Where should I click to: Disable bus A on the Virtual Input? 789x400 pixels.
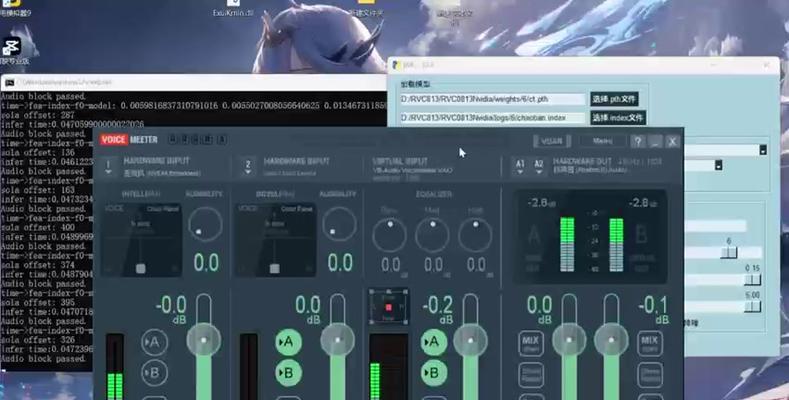click(x=433, y=342)
